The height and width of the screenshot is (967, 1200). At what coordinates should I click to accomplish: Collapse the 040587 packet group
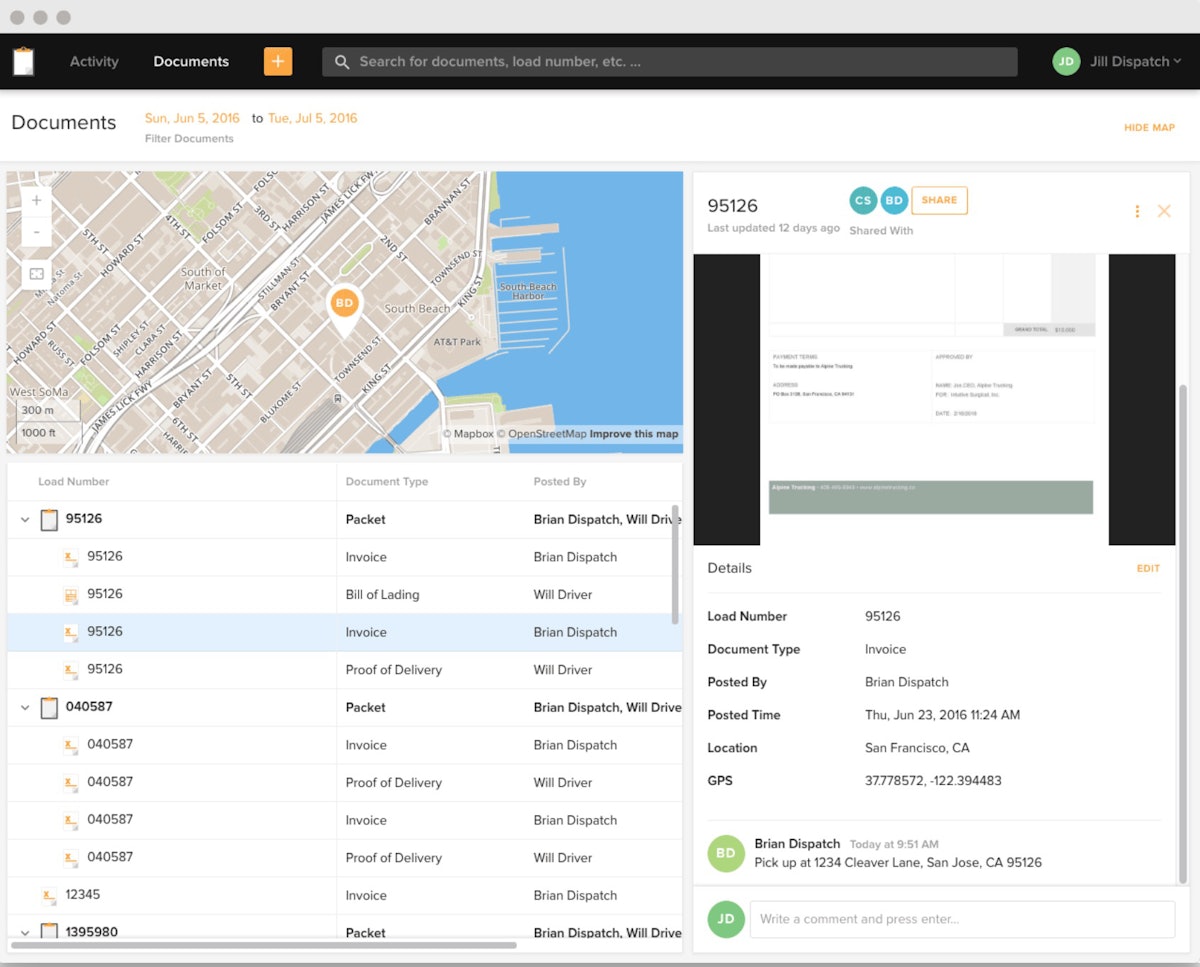[24, 706]
